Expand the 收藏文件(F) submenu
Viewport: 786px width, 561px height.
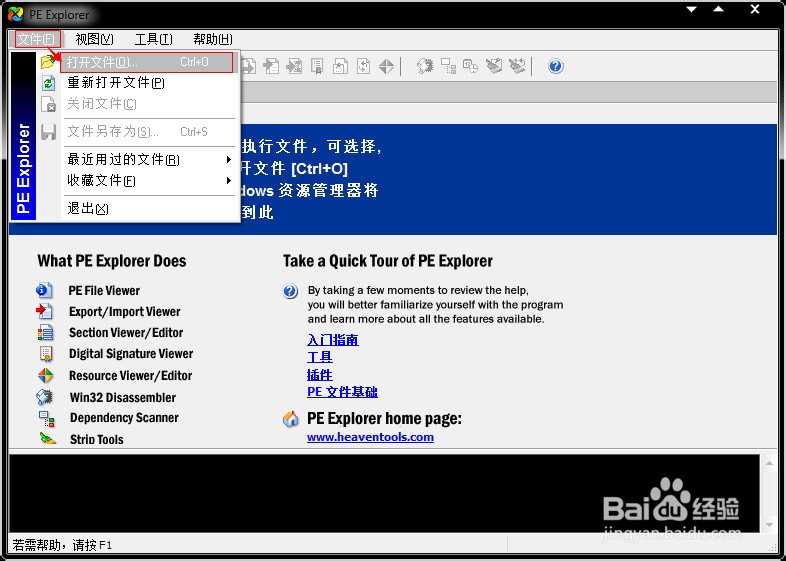(x=138, y=180)
